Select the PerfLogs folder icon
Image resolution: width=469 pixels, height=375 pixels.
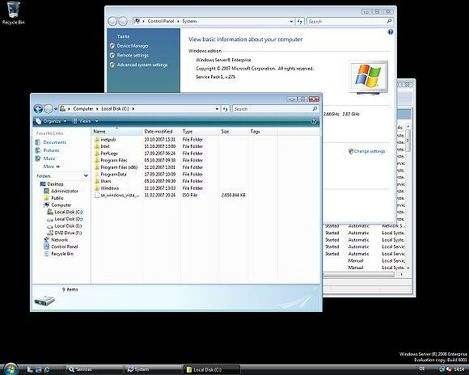coord(97,153)
